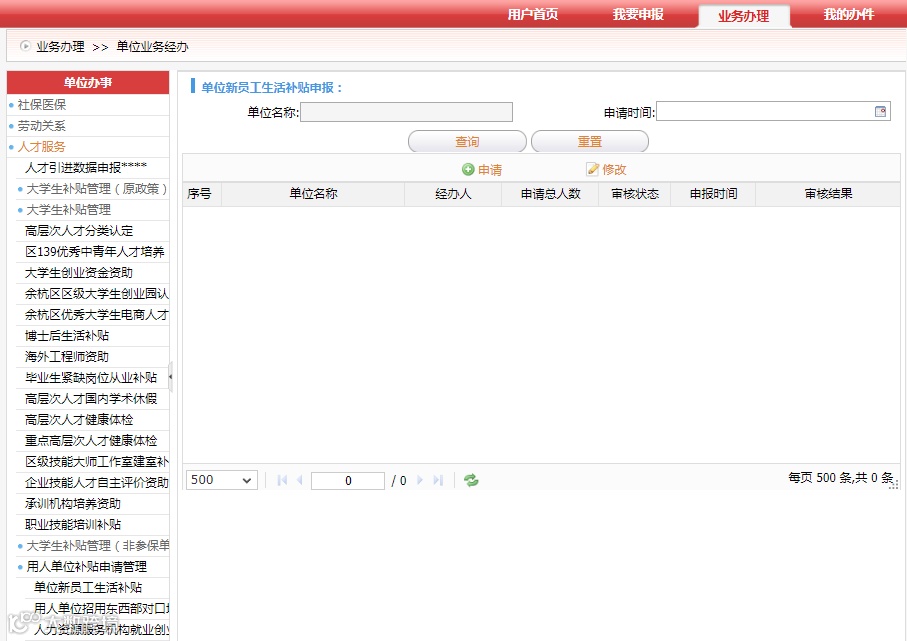Open 承训机构培养资助 item

point(73,503)
